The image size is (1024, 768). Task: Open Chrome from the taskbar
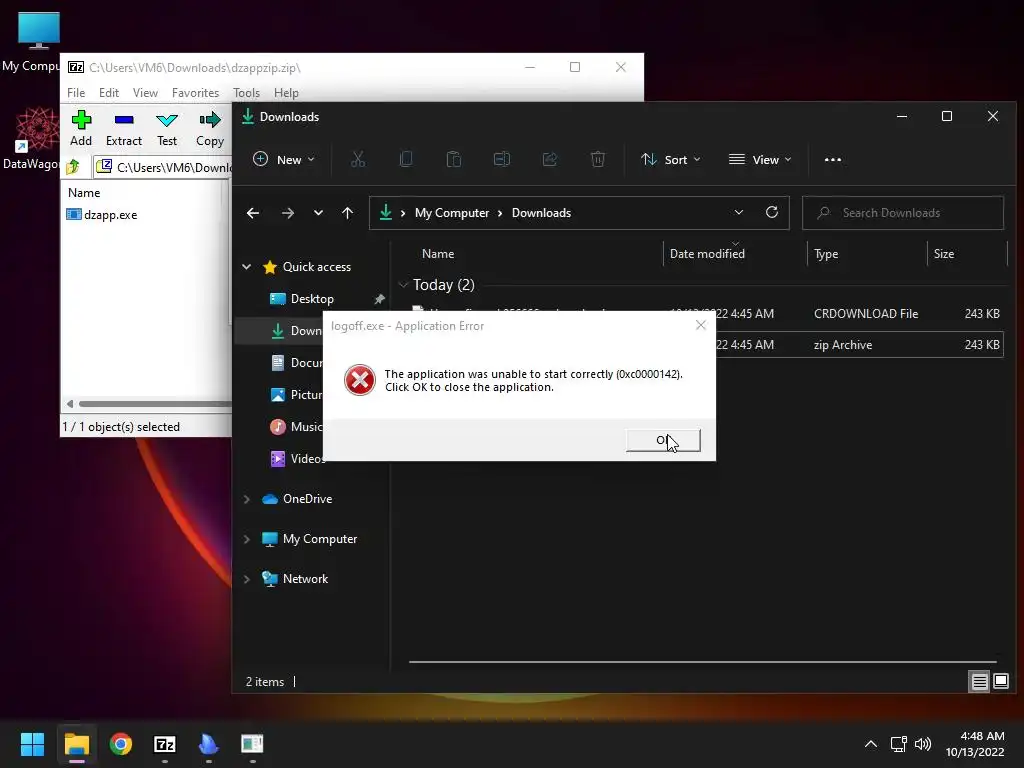tap(121, 744)
